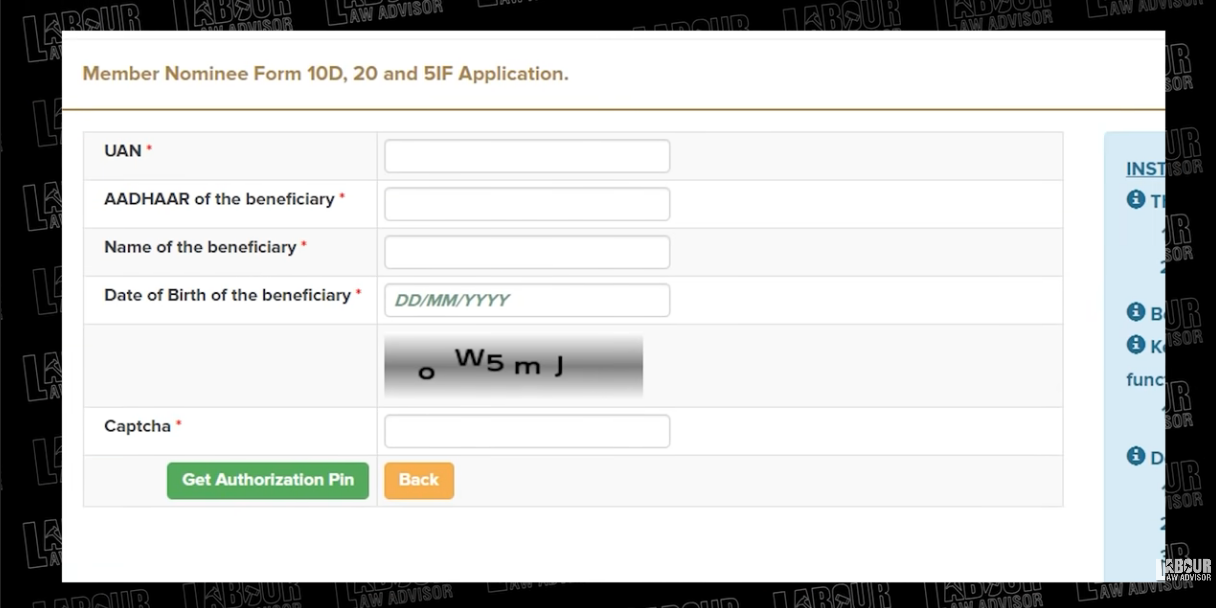Click the Name of the beneficiary field
The image size is (1216, 608).
(x=527, y=252)
